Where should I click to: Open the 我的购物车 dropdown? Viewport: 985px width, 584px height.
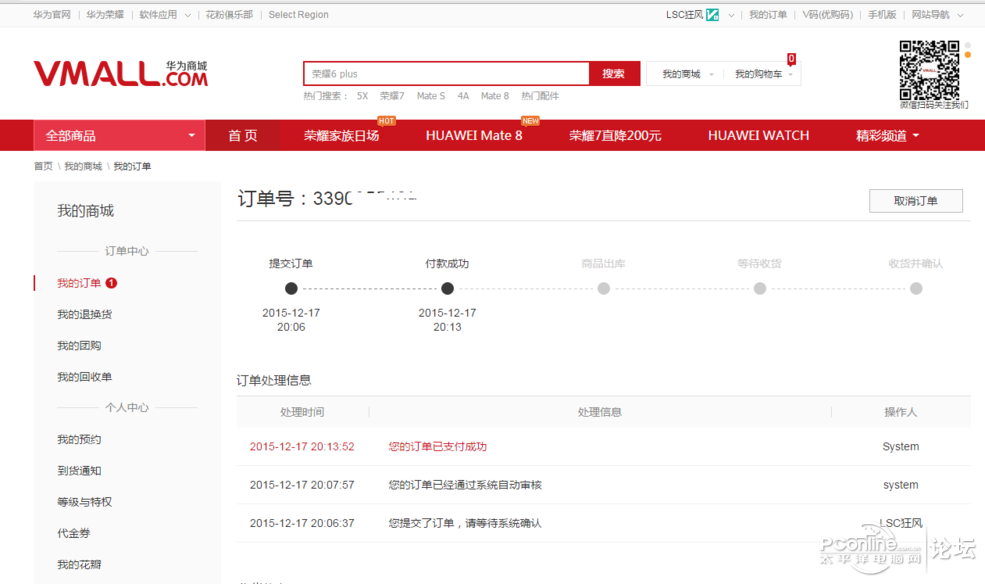[764, 74]
